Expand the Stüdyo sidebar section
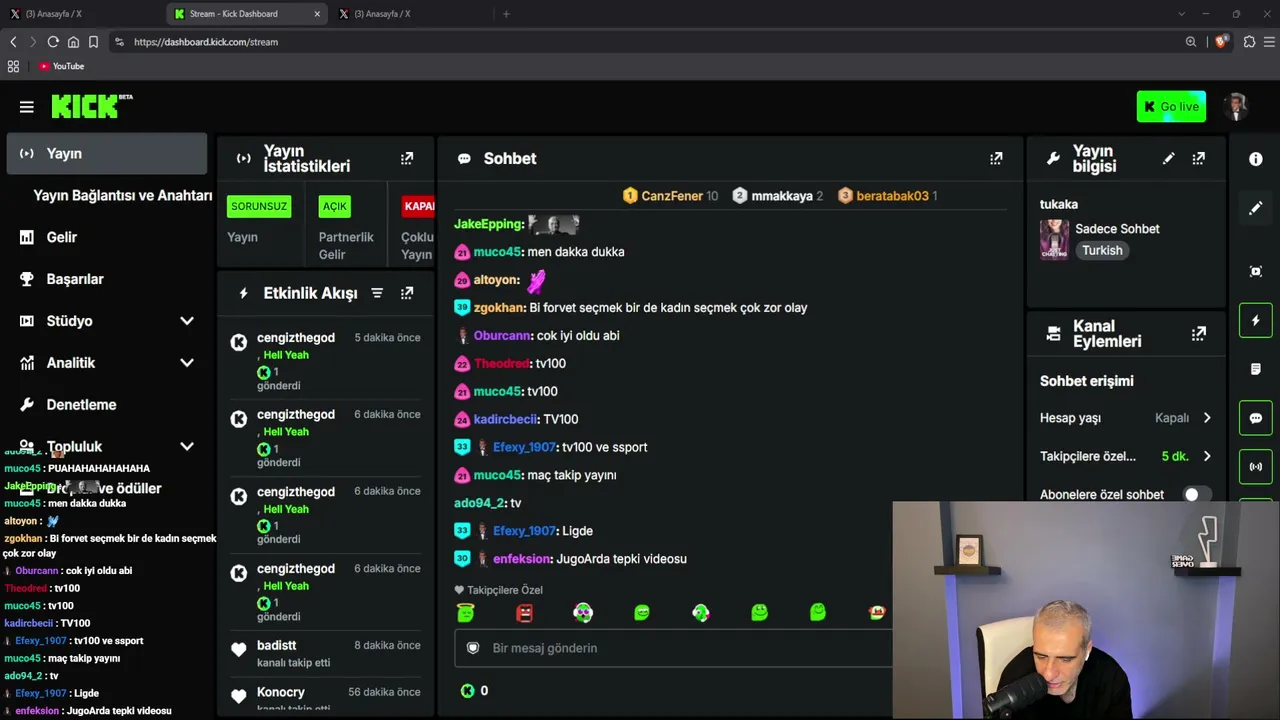1280x720 pixels. coord(187,321)
